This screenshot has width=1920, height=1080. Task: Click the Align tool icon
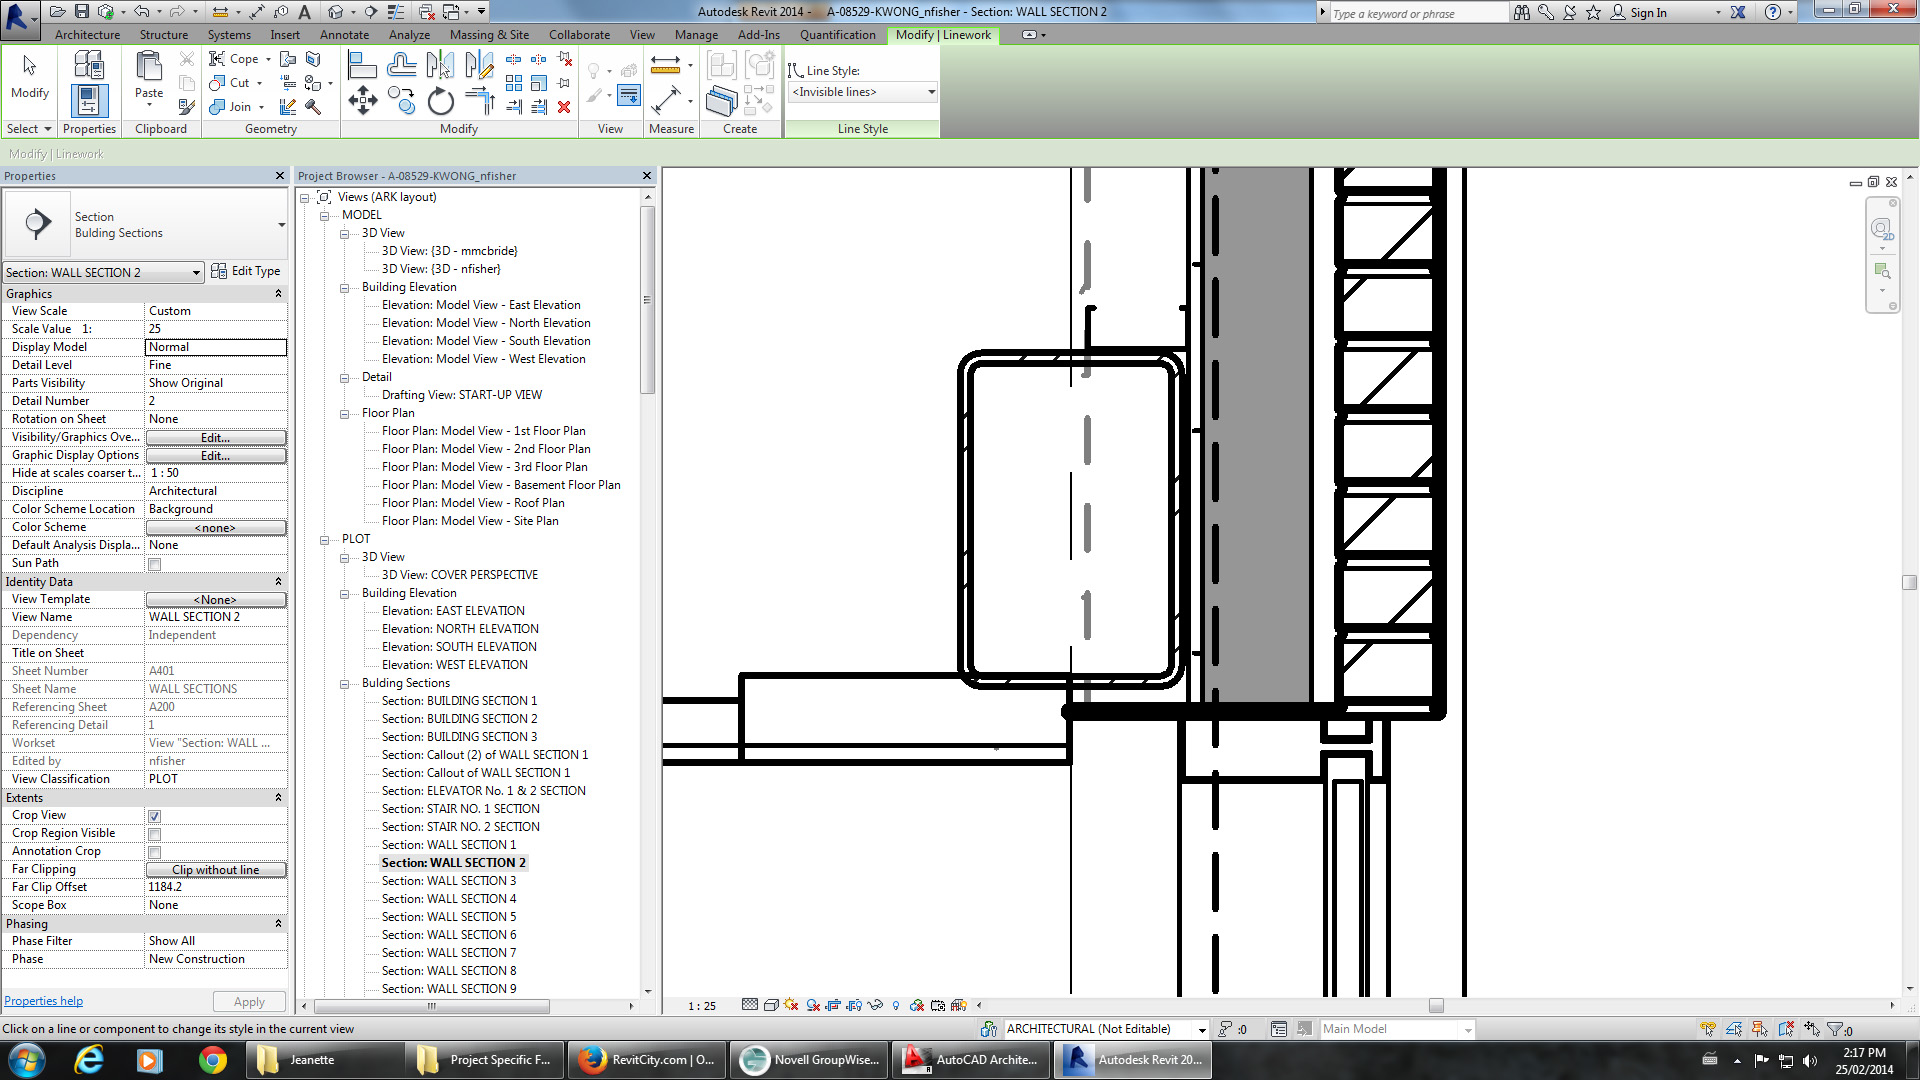point(362,66)
